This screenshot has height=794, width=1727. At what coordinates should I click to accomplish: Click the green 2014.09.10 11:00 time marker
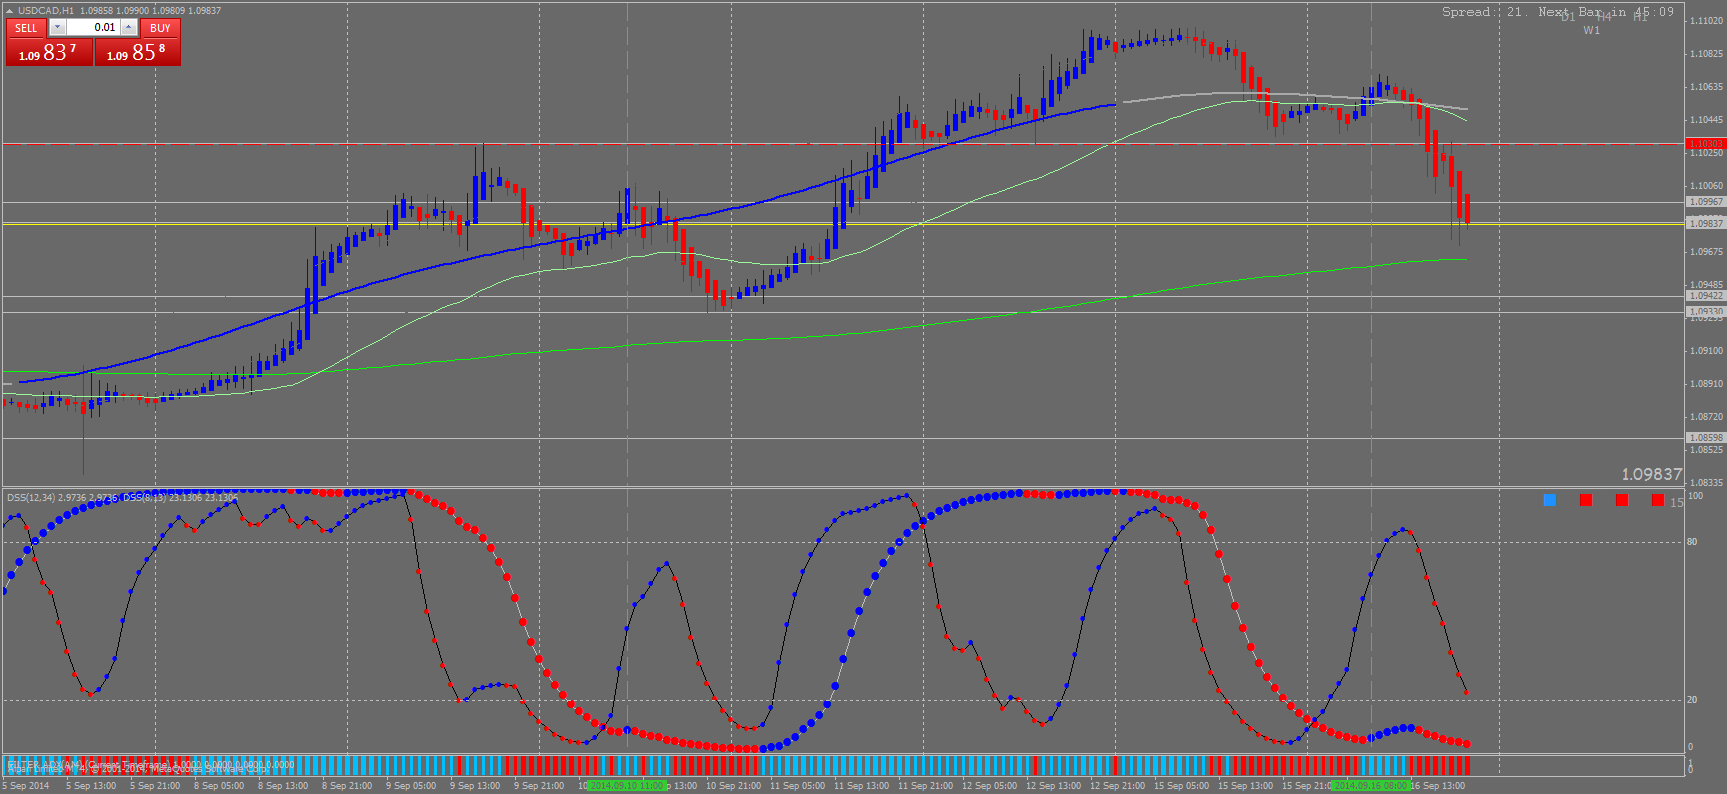[x=626, y=786]
